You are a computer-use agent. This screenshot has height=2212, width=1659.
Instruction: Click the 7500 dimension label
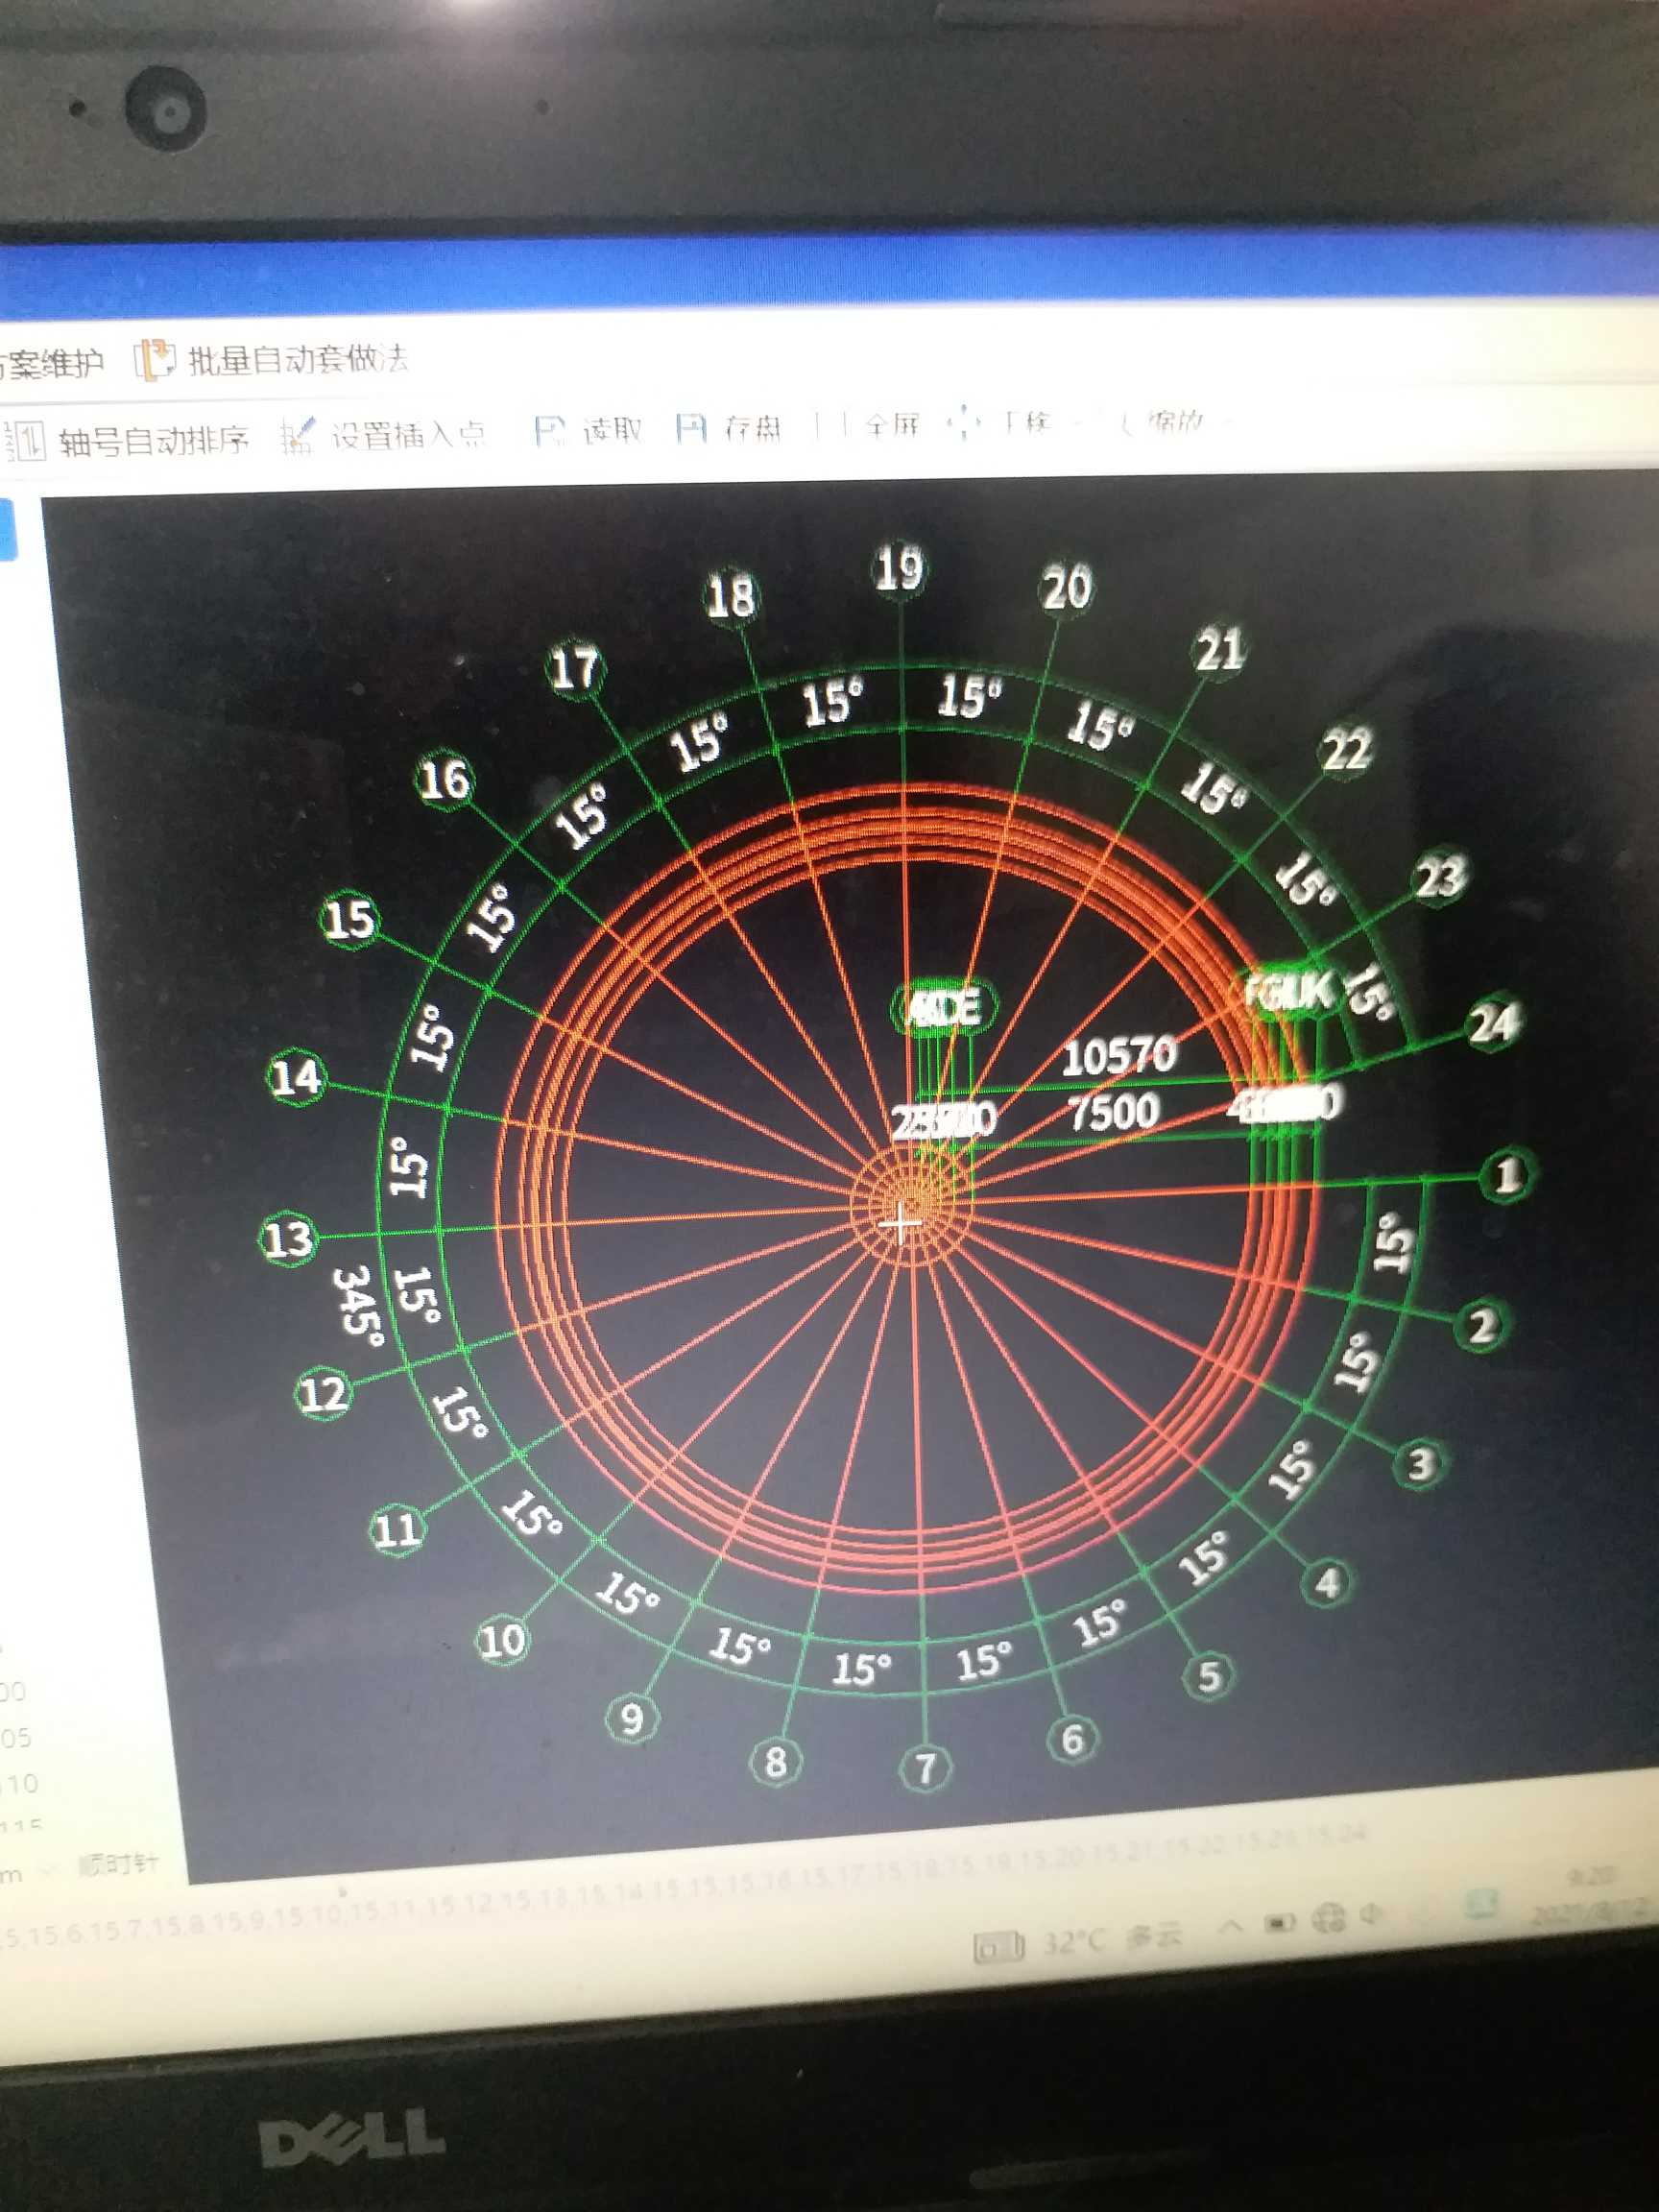[1113, 1112]
